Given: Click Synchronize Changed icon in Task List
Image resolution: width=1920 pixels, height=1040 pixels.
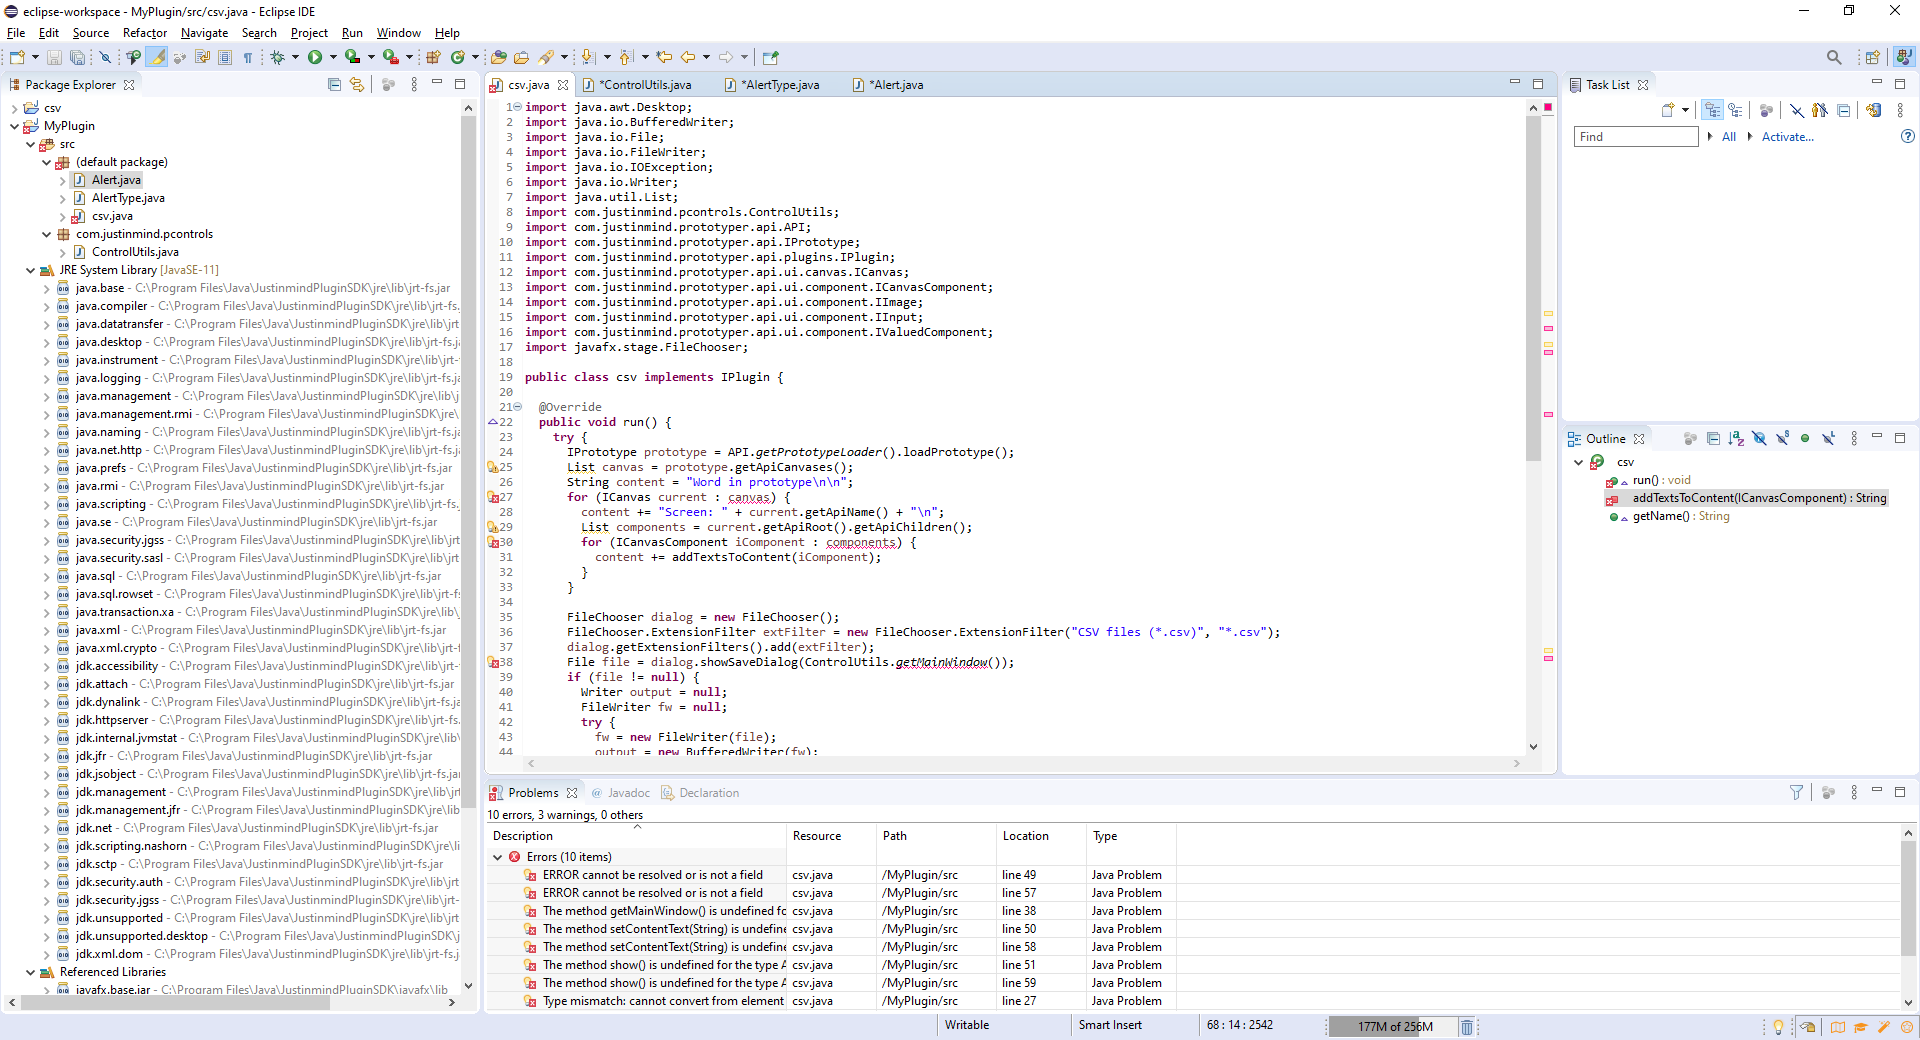Looking at the screenshot, I should 1873,111.
